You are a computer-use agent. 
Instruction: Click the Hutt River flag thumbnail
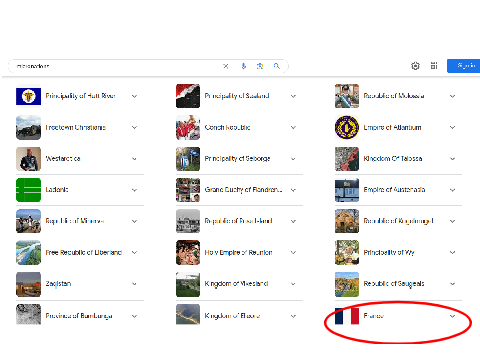click(28, 96)
